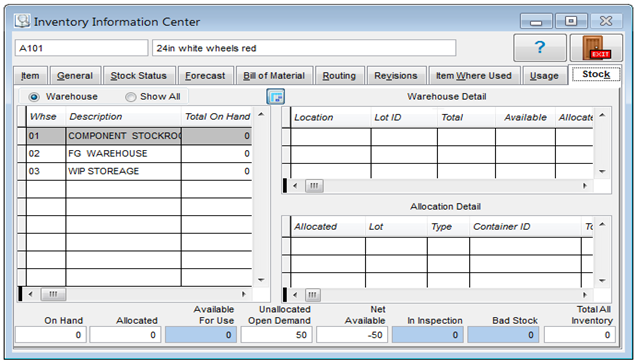Screen dimensions: 637x363
Task: Maximize the Inventory Information Center window
Action: [571, 21]
